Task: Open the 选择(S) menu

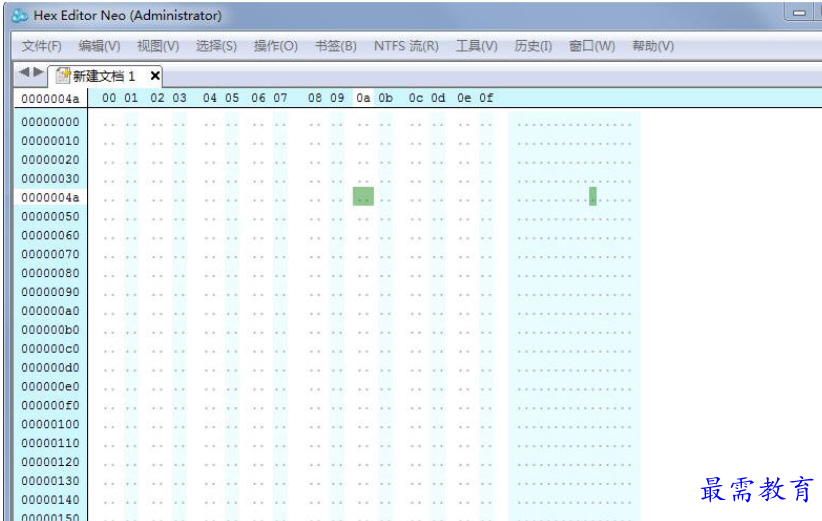Action: [x=216, y=46]
